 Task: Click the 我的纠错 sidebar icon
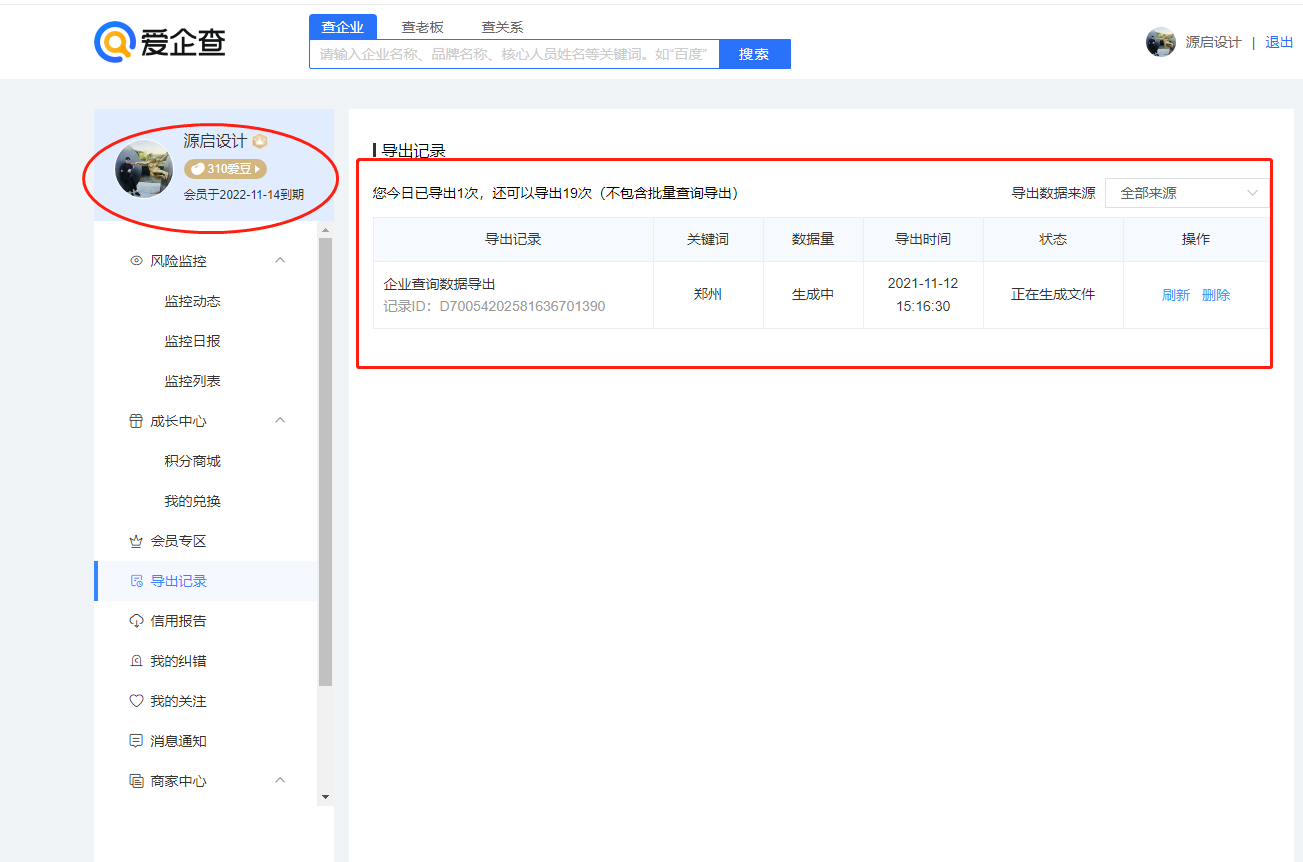tap(137, 661)
